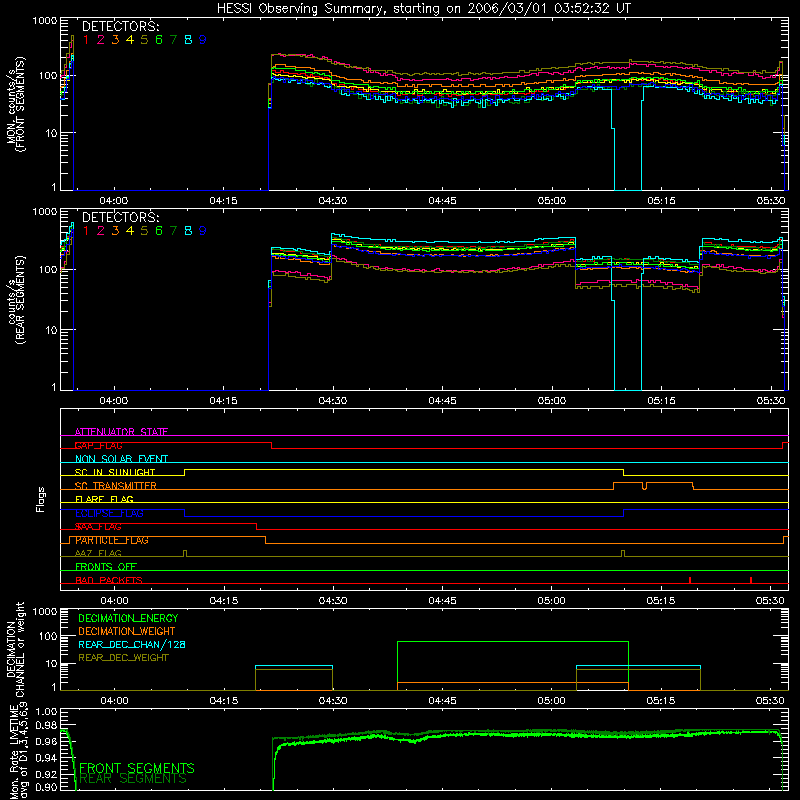
Task: Click the BAD_PACKETS flag label
Action: (x=109, y=580)
